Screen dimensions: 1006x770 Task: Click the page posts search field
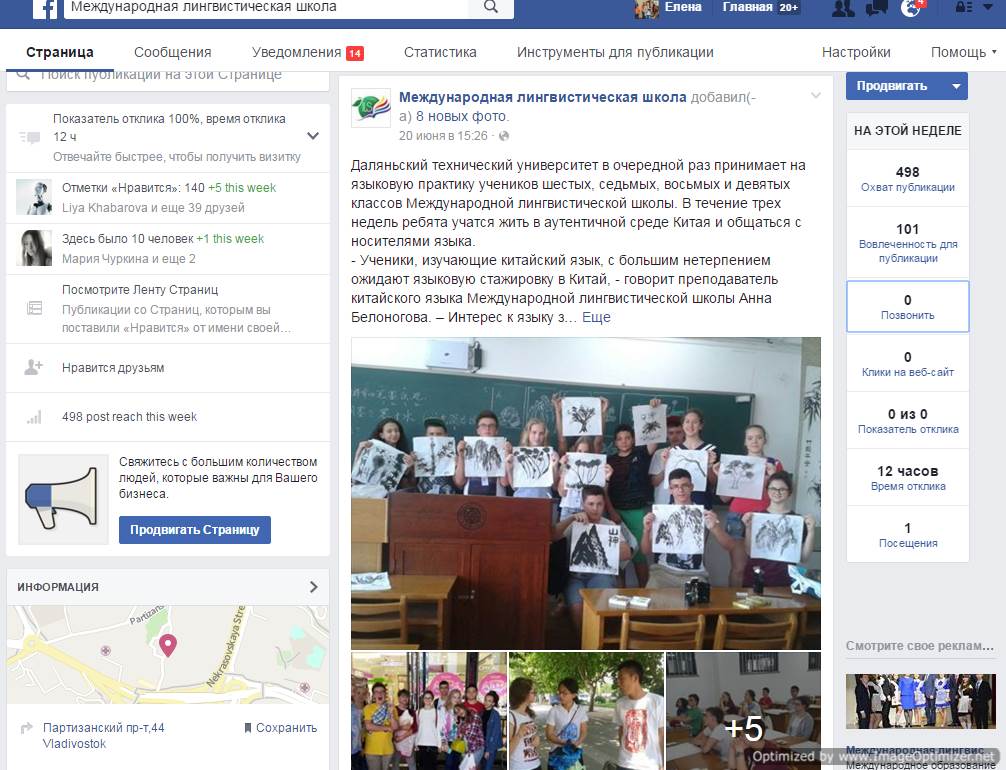pos(167,80)
